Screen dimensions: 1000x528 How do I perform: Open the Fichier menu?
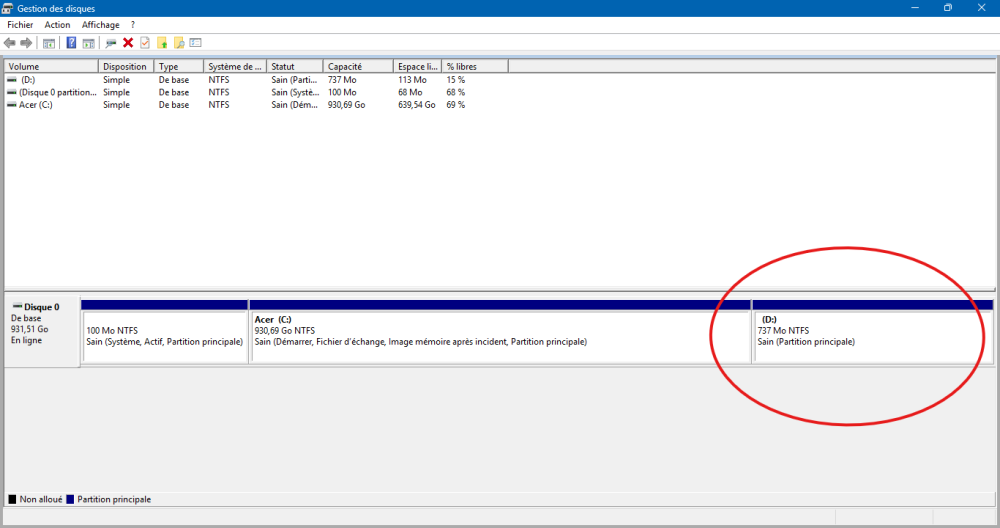click(x=21, y=24)
